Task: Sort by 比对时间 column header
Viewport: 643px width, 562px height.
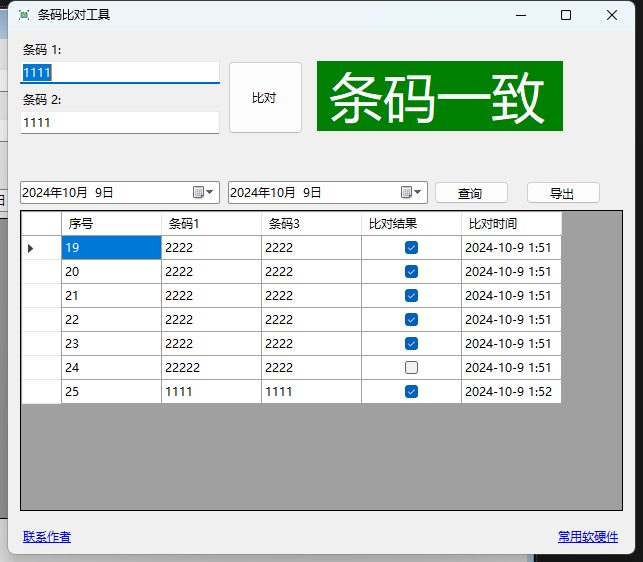Action: tap(511, 223)
